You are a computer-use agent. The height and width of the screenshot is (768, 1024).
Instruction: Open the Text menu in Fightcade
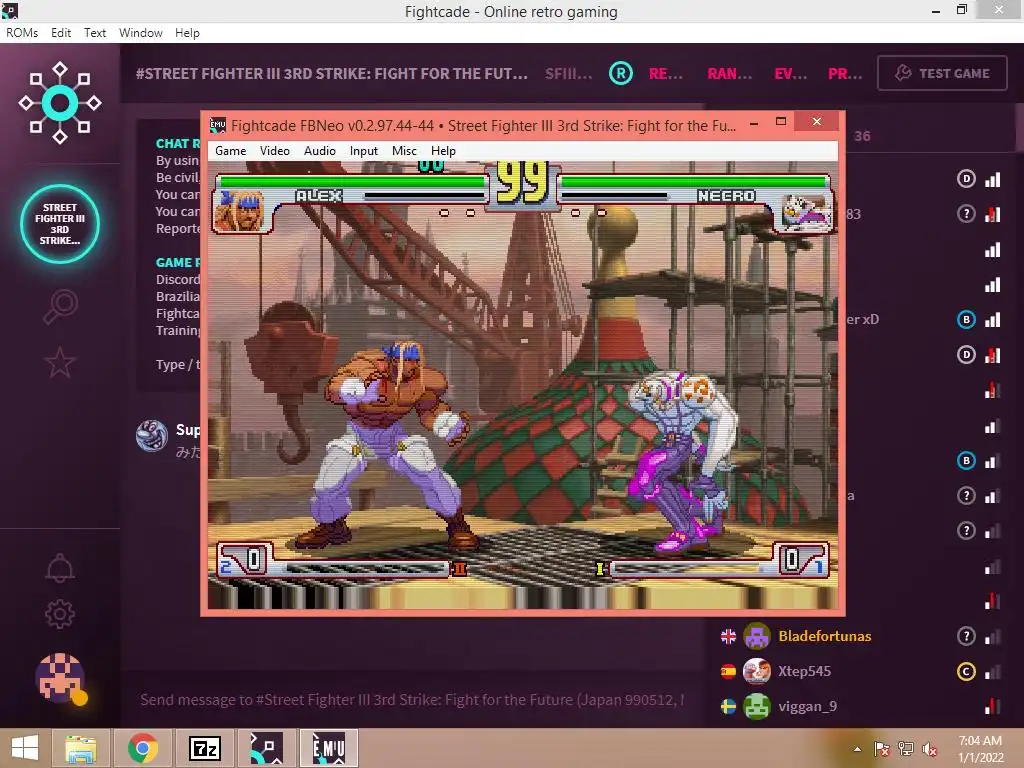(95, 33)
